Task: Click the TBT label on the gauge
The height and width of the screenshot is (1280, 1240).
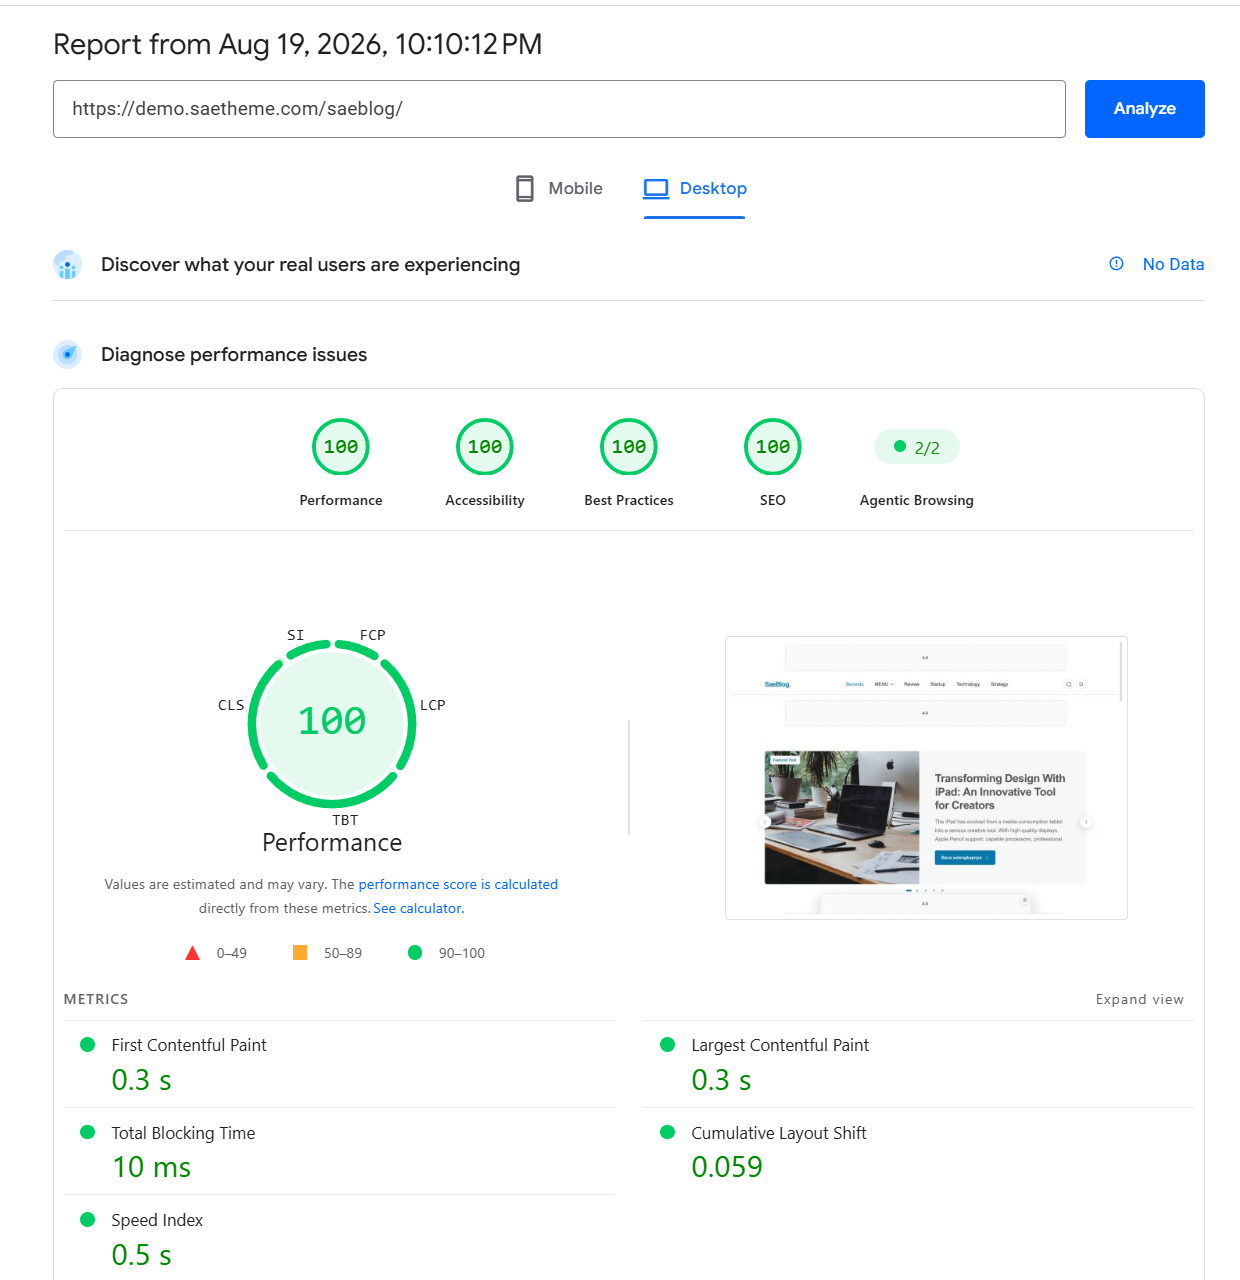Action: pyautogui.click(x=345, y=820)
